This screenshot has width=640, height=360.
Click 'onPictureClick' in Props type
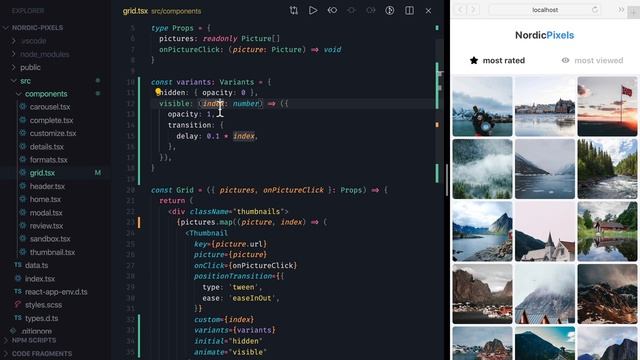(189, 49)
